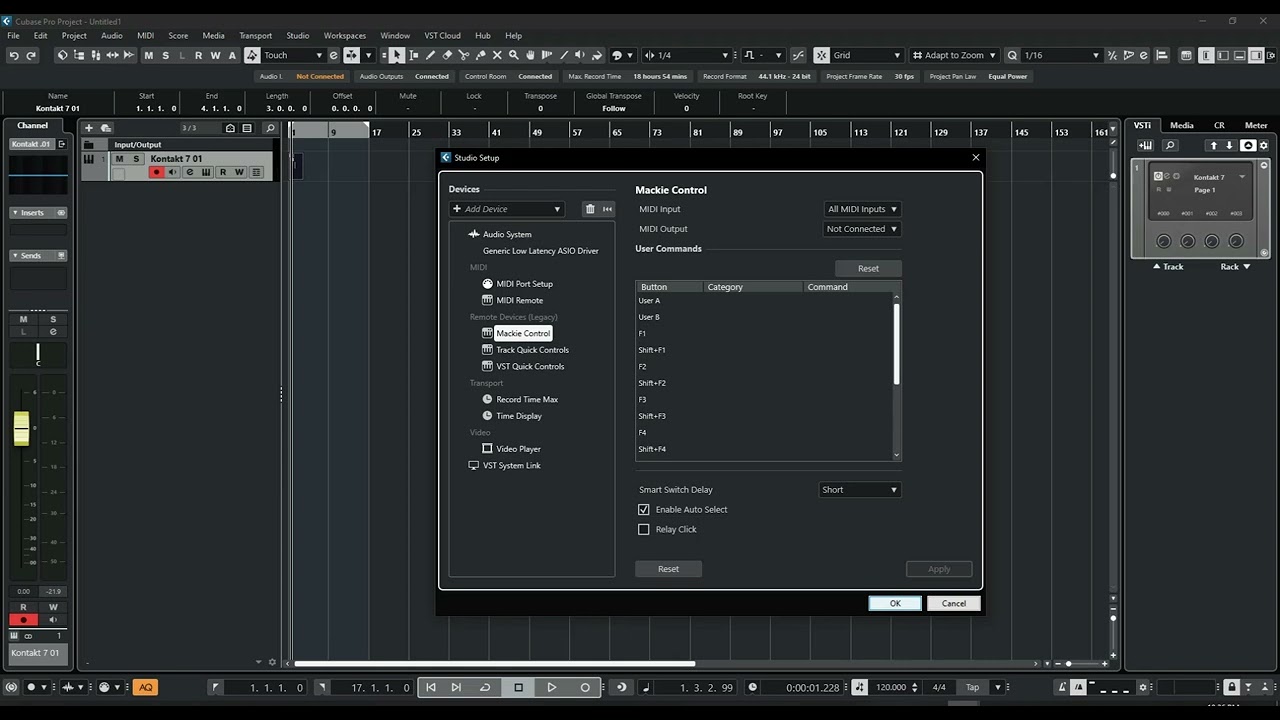Open the Workspaces menu

(x=345, y=35)
